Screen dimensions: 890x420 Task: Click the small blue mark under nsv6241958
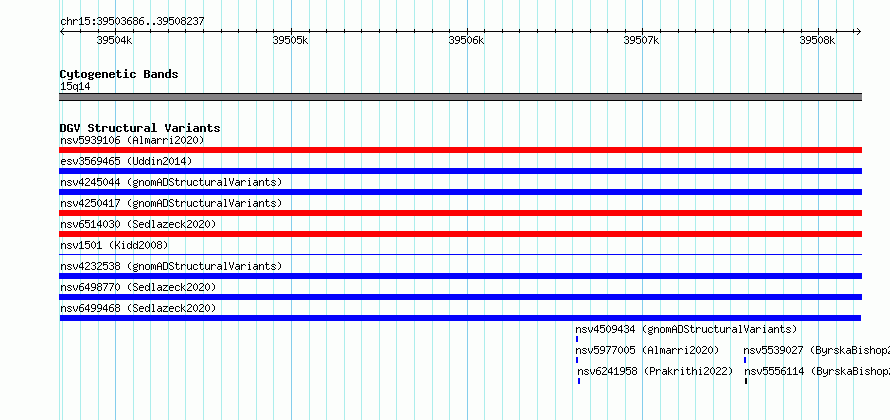point(579,381)
